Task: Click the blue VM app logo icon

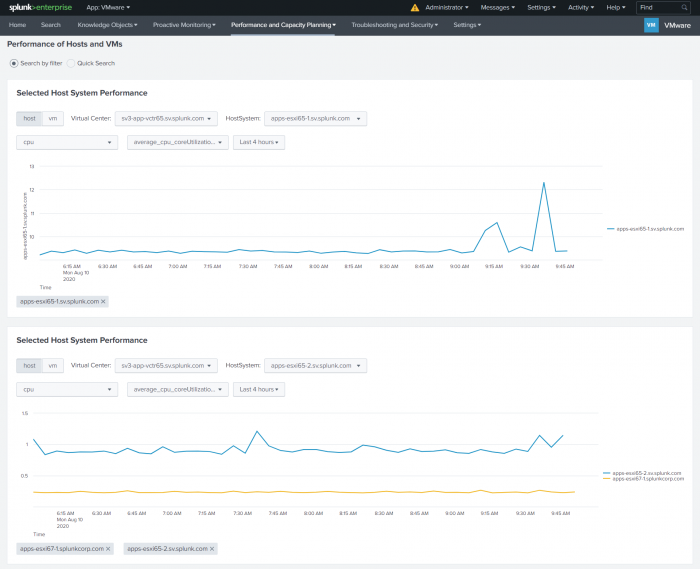Action: coord(651,25)
